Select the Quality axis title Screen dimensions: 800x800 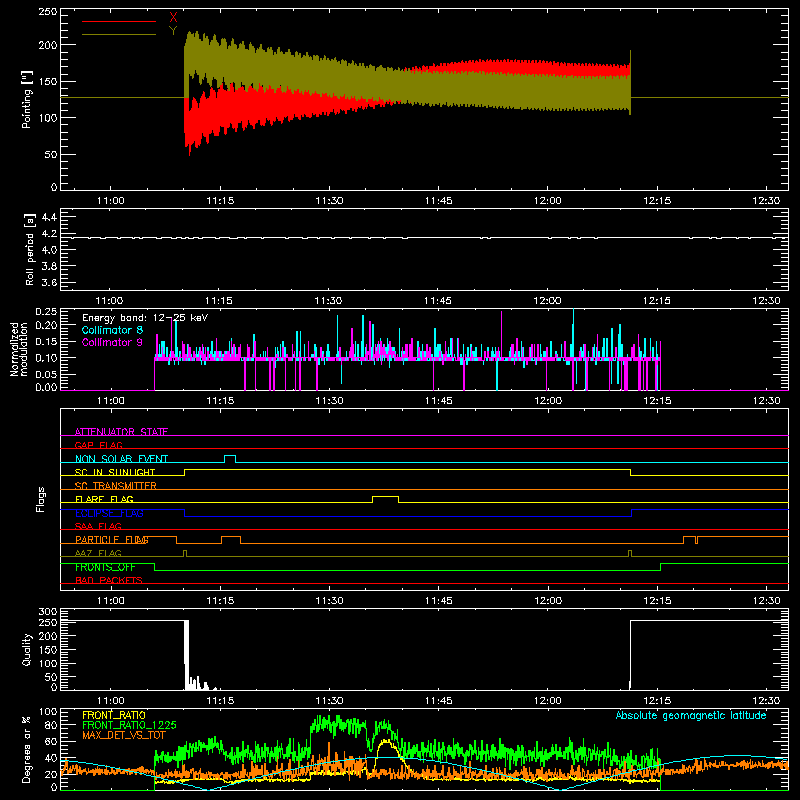[x=27, y=649]
